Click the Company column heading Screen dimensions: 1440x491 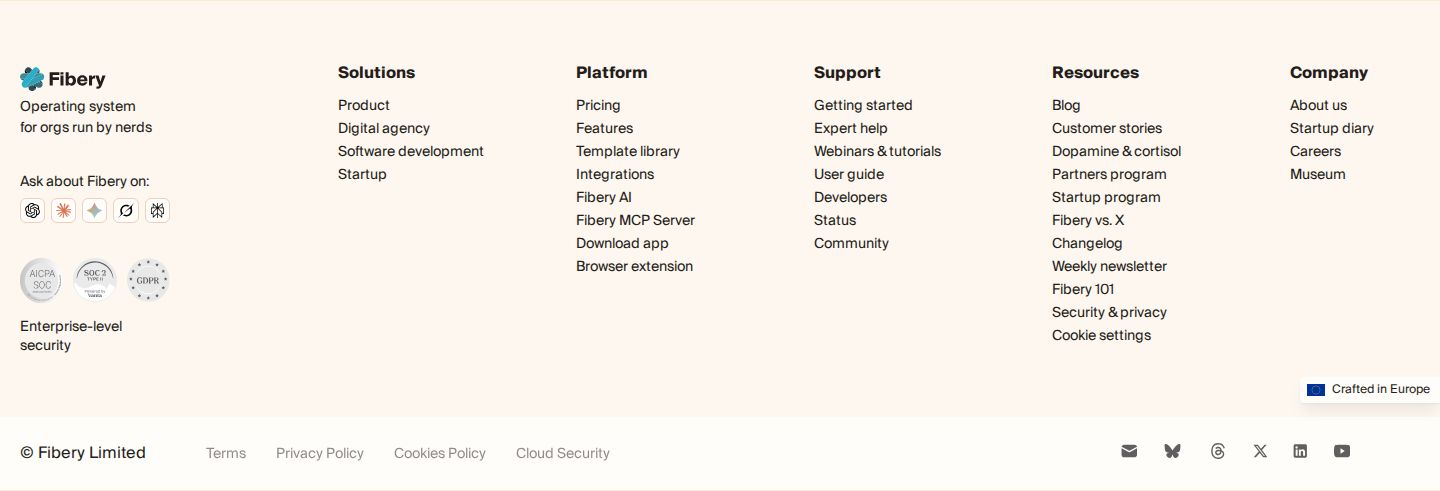click(1328, 72)
